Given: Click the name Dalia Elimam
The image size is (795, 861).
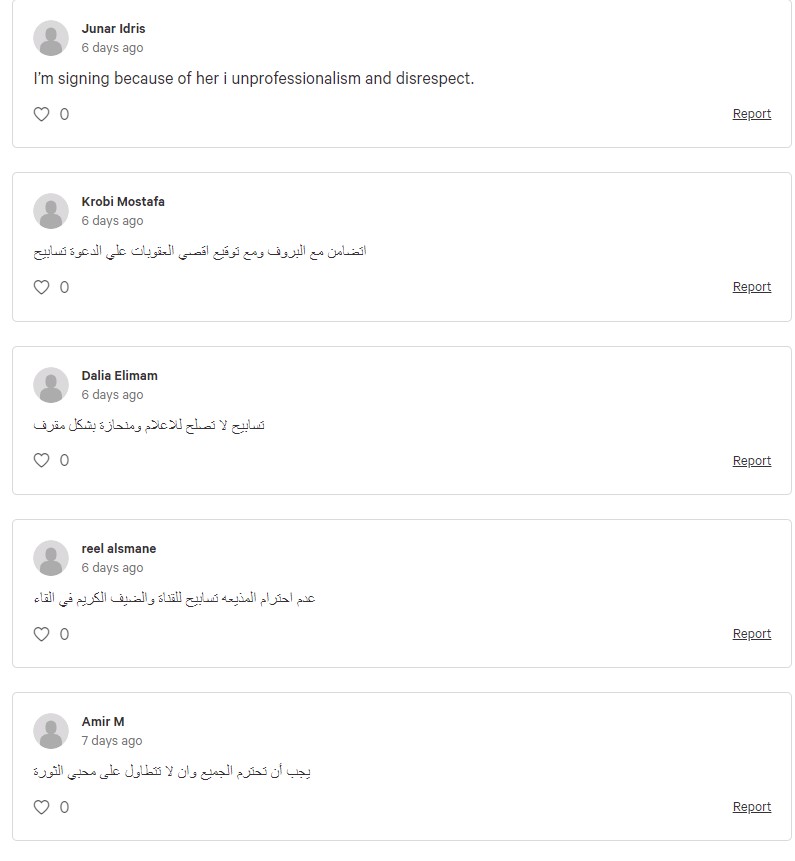Looking at the screenshot, I should [x=120, y=376].
